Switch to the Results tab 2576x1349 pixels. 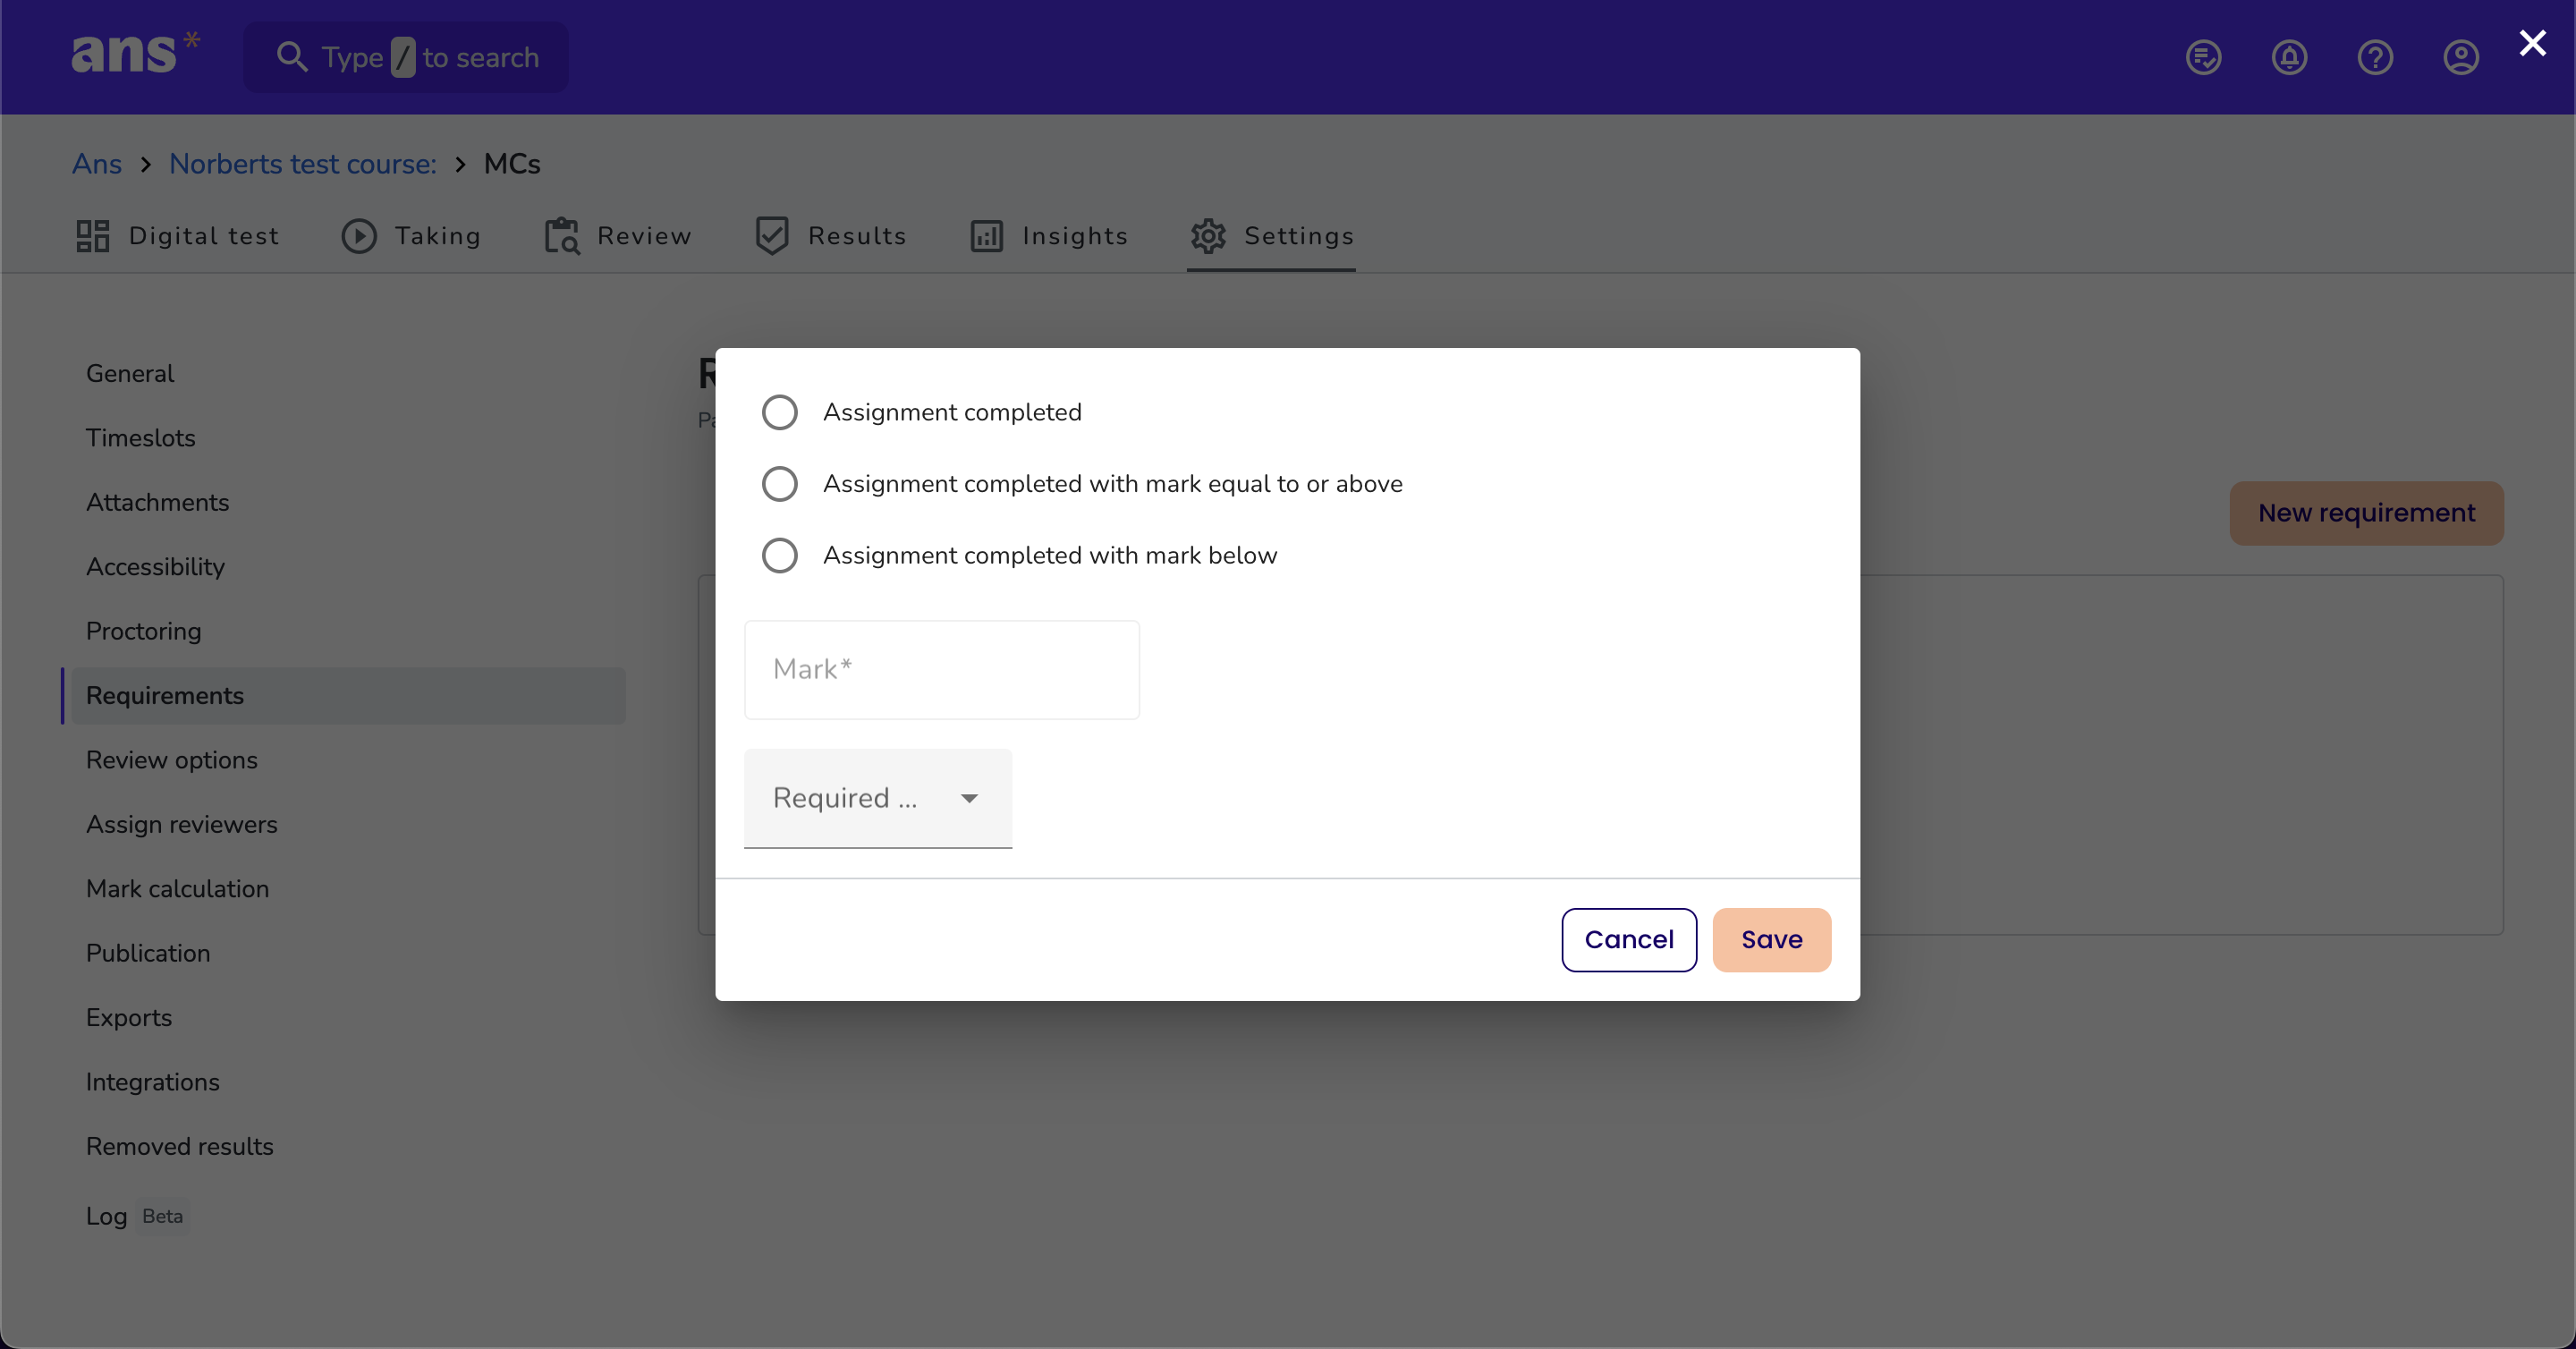point(831,236)
